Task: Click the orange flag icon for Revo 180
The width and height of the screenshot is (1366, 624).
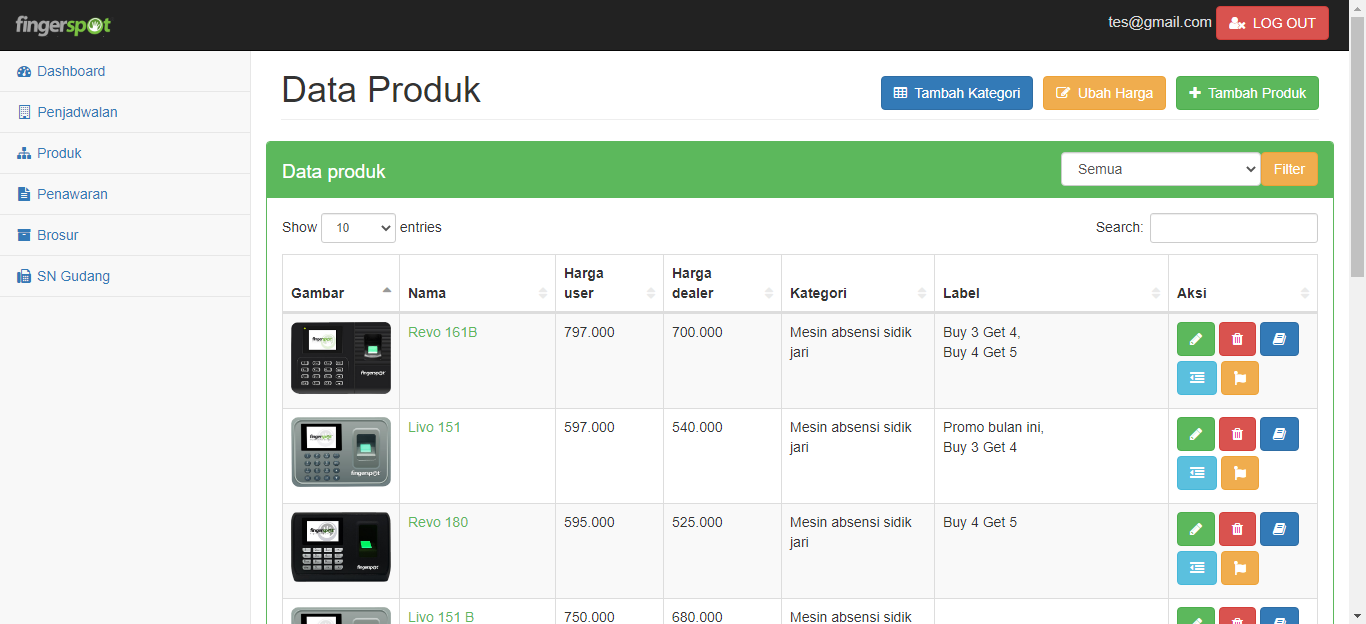Action: (x=1239, y=568)
